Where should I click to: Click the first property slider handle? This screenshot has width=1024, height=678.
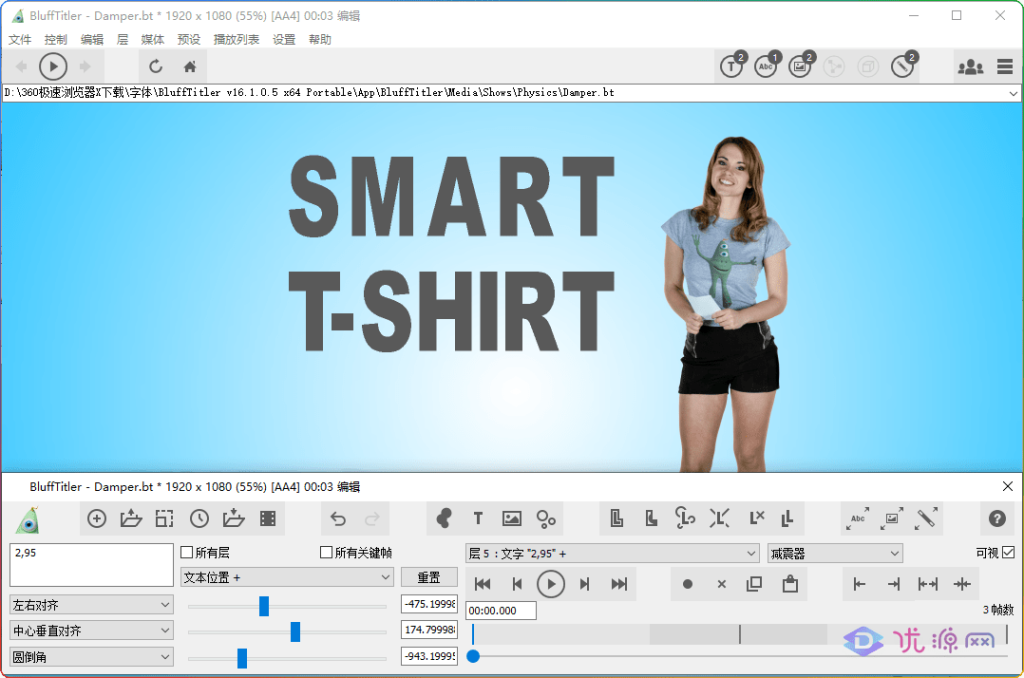[264, 605]
